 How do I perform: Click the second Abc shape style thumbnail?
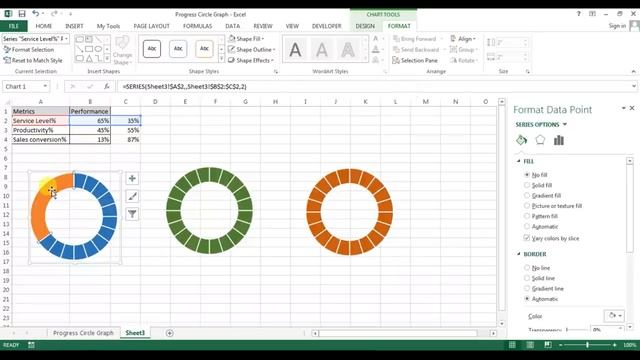178,49
